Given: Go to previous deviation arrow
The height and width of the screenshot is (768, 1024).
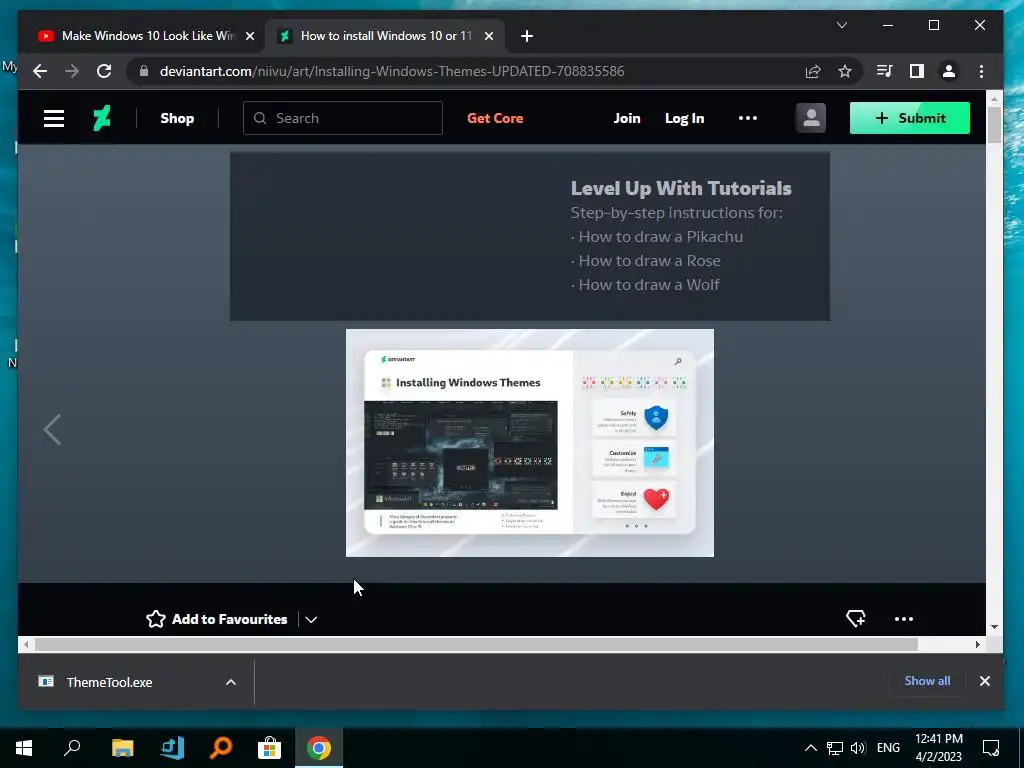Looking at the screenshot, I should (52, 430).
